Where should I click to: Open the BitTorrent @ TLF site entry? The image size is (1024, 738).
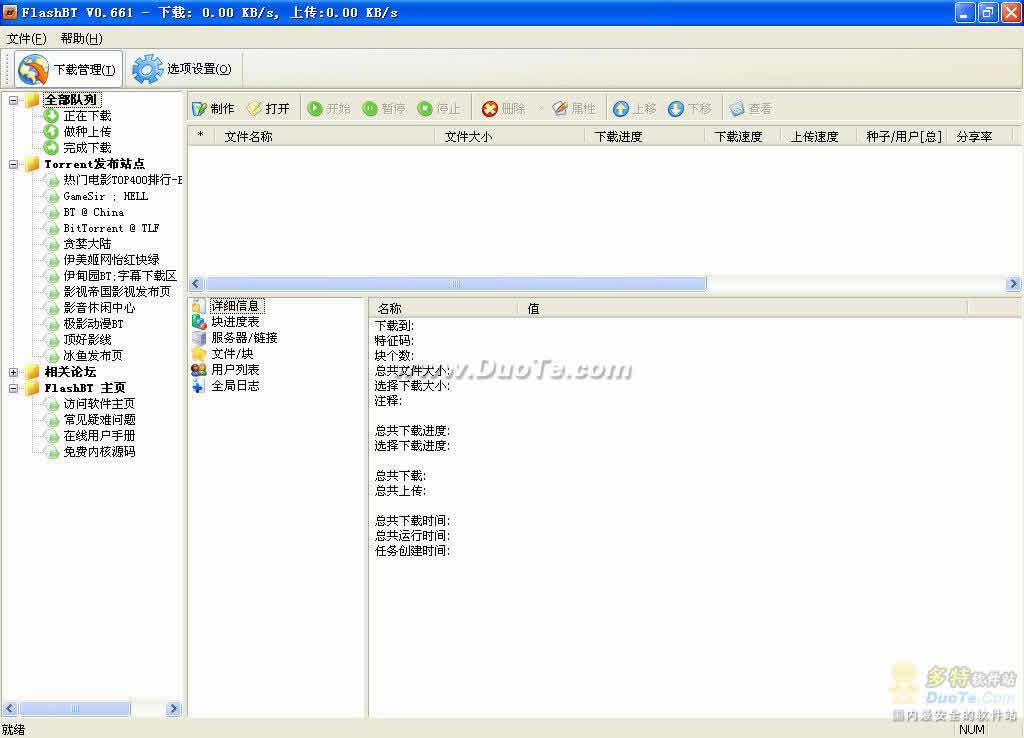pyautogui.click(x=111, y=228)
